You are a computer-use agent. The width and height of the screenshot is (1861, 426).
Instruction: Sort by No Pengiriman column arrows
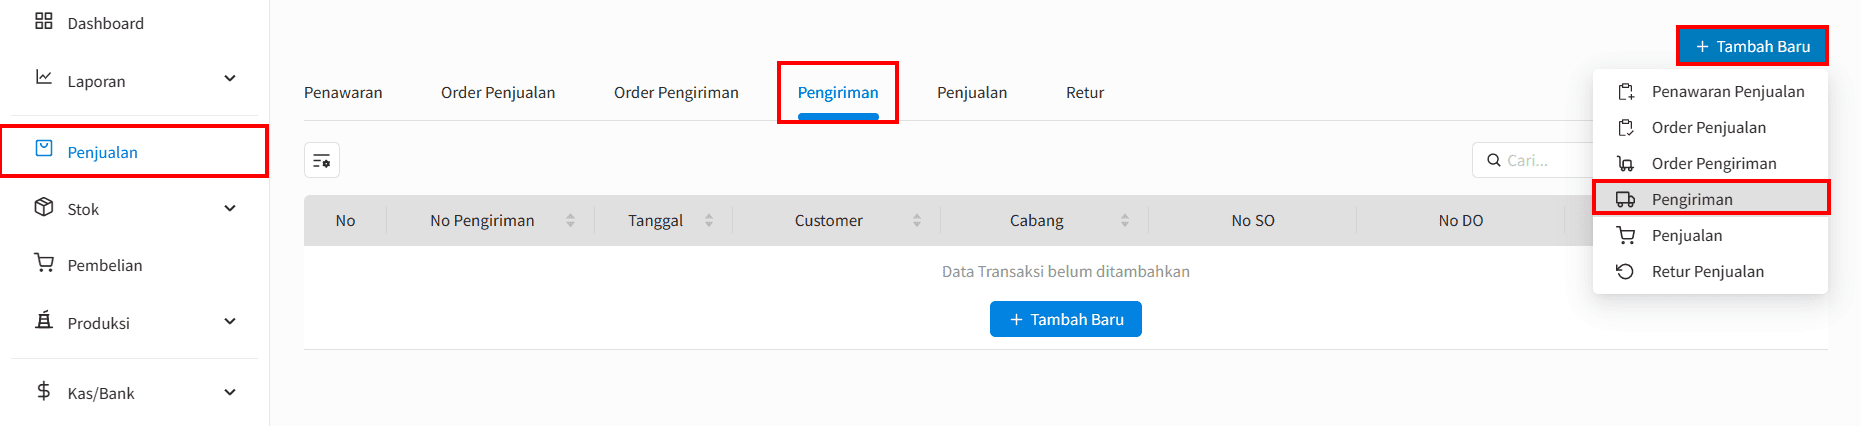point(570,220)
